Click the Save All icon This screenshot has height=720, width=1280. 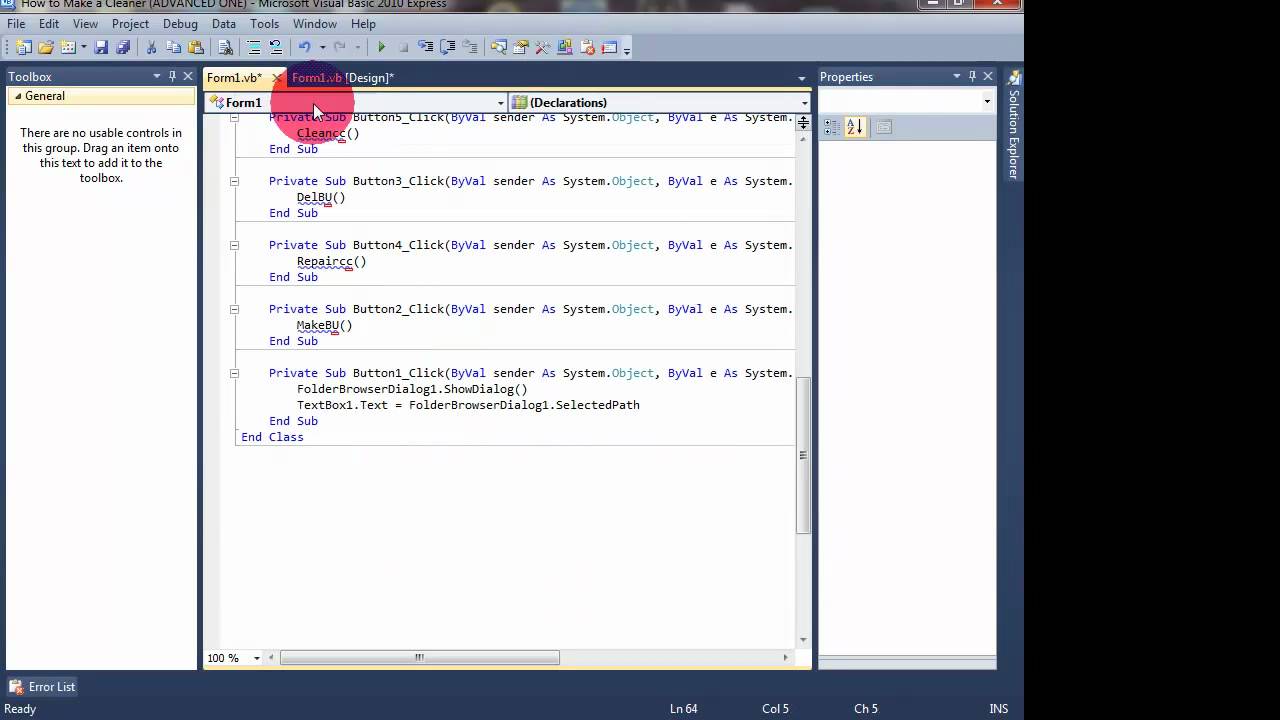[123, 47]
